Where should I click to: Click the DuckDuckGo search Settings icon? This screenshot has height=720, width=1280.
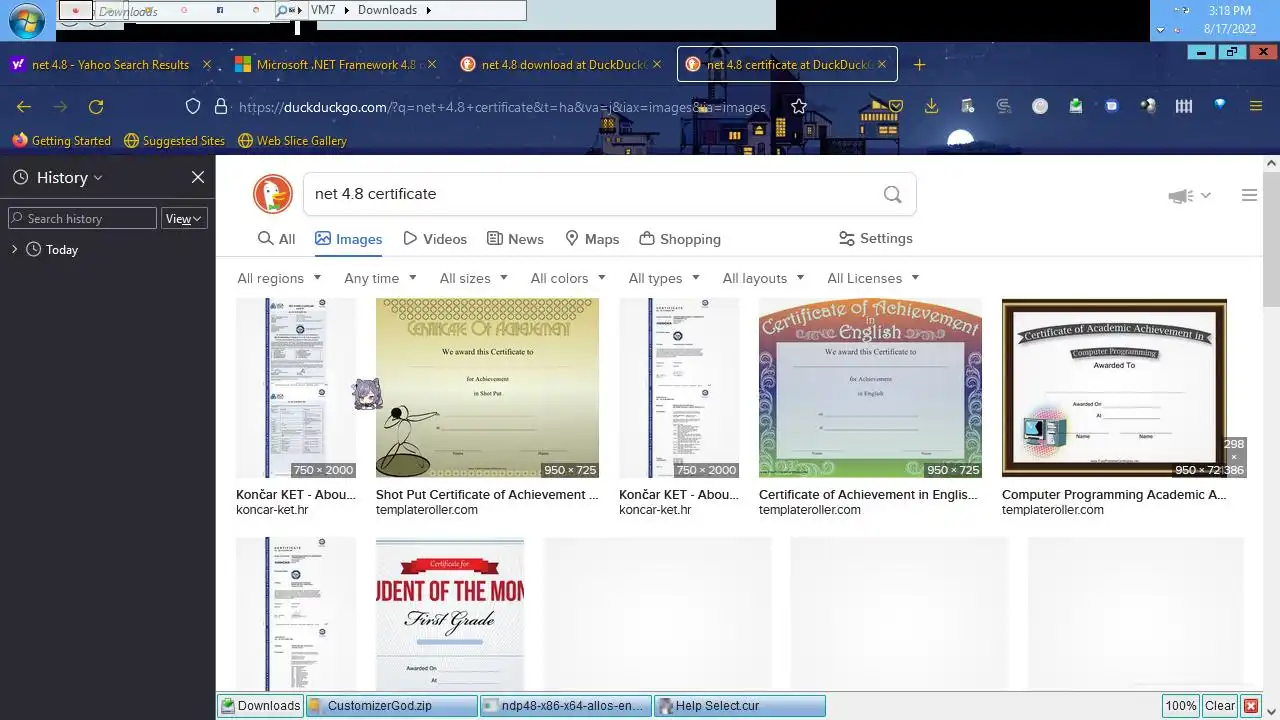[x=846, y=239]
